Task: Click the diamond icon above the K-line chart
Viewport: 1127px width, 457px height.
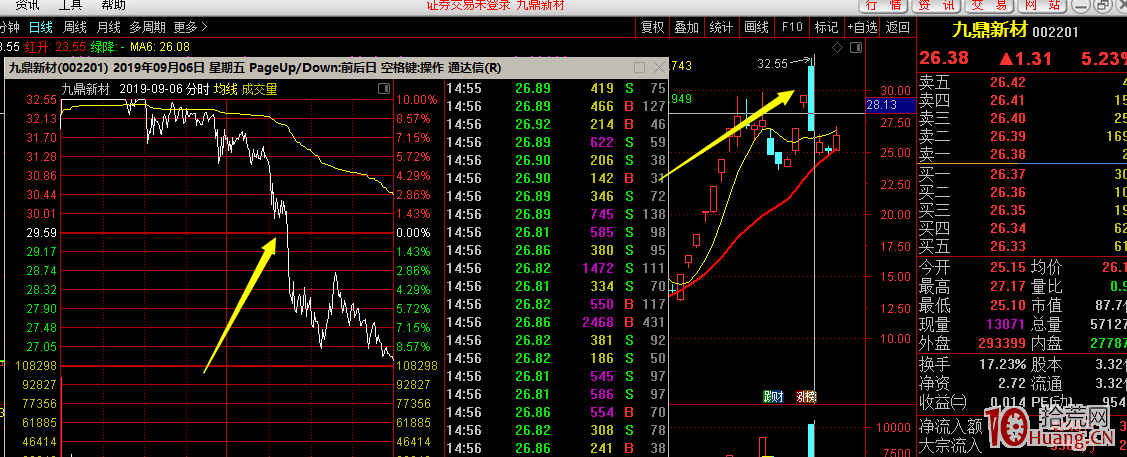Action: click(837, 48)
